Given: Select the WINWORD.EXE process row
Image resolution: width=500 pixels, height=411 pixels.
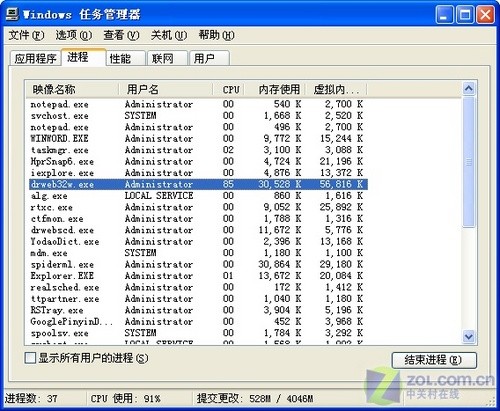Looking at the screenshot, I should coord(199,138).
